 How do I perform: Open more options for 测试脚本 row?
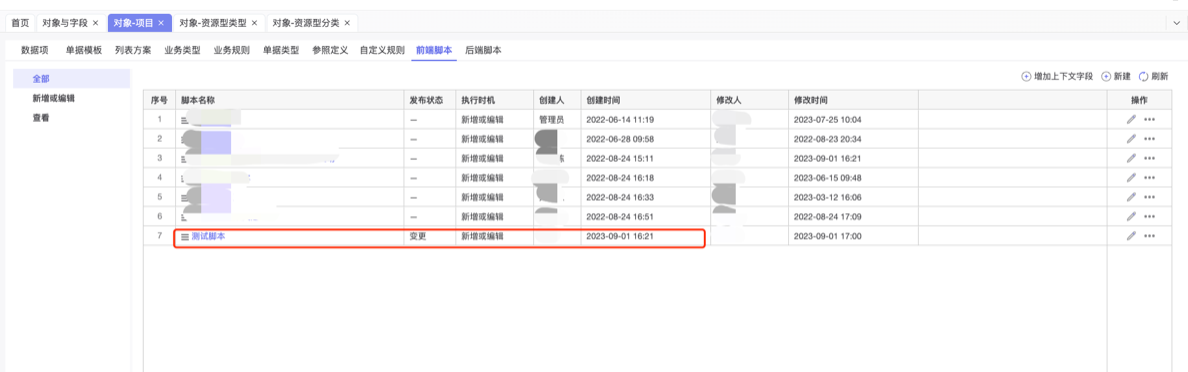(1149, 236)
